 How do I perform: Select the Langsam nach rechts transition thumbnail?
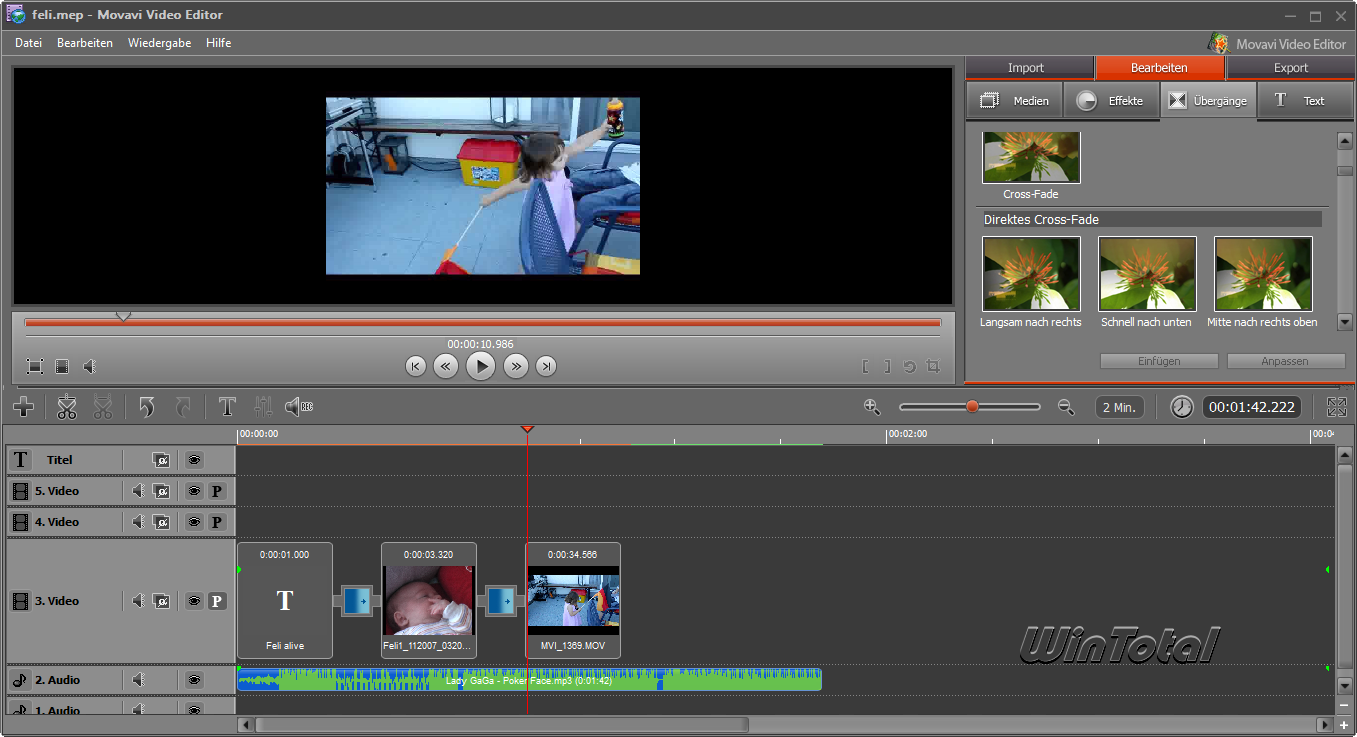pos(1031,274)
